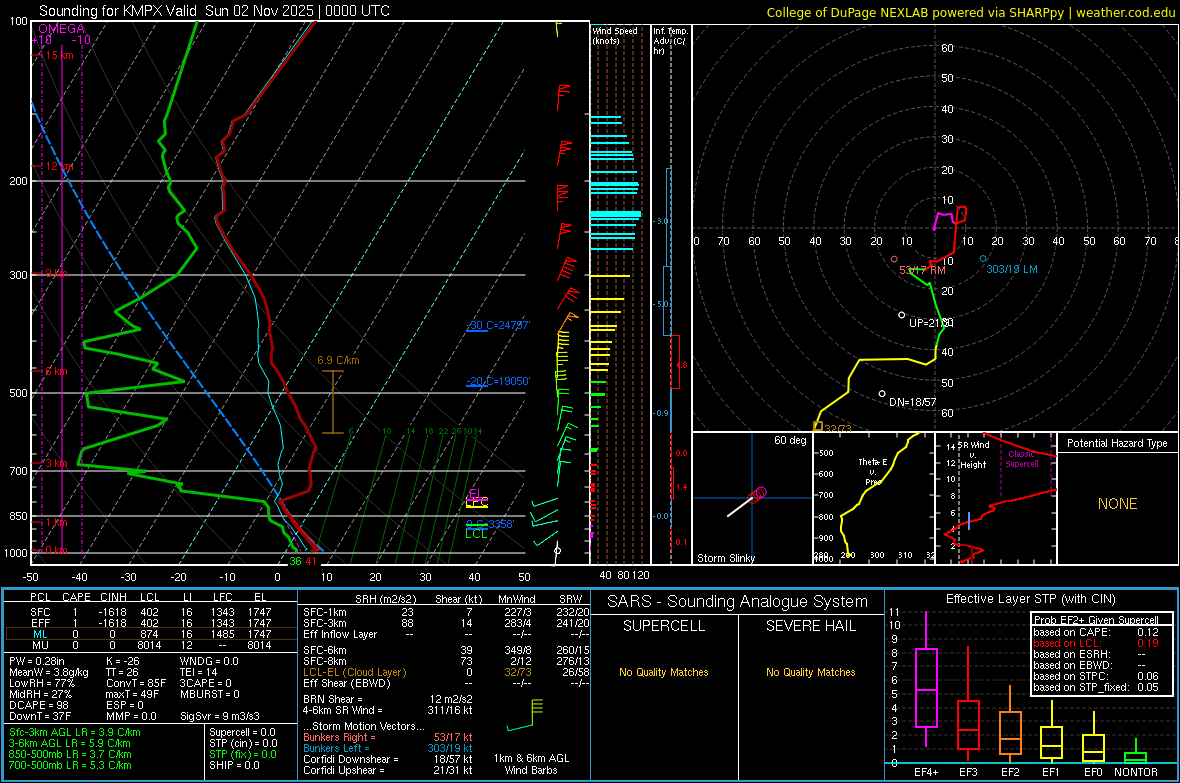This screenshot has width=1180, height=783.
Task: Select the MU parcel row
Action: pyautogui.click(x=151, y=644)
